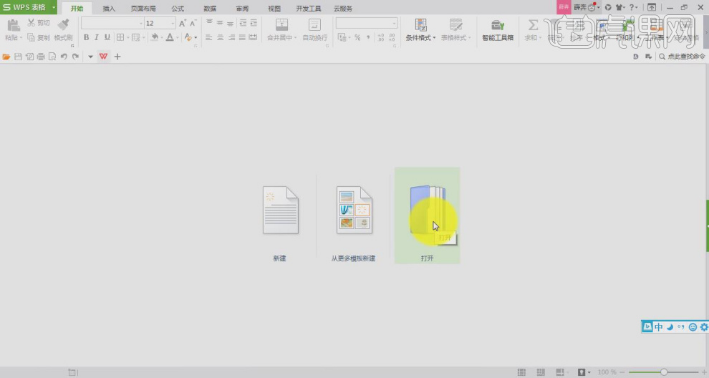Switch to the Data tab
This screenshot has height=378, width=709.
click(x=210, y=8)
